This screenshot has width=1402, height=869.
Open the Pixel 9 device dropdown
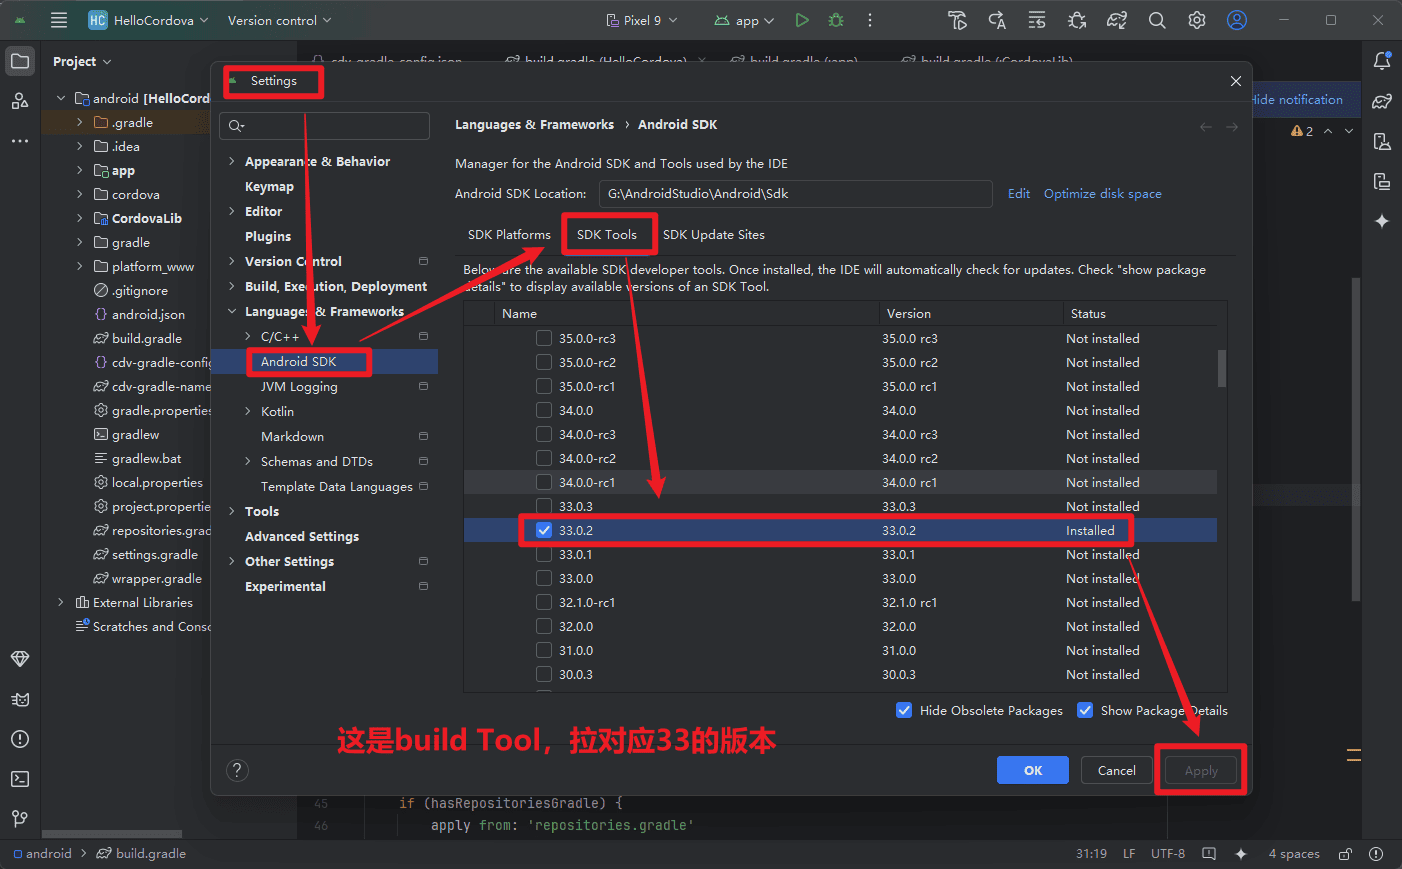pyautogui.click(x=642, y=20)
